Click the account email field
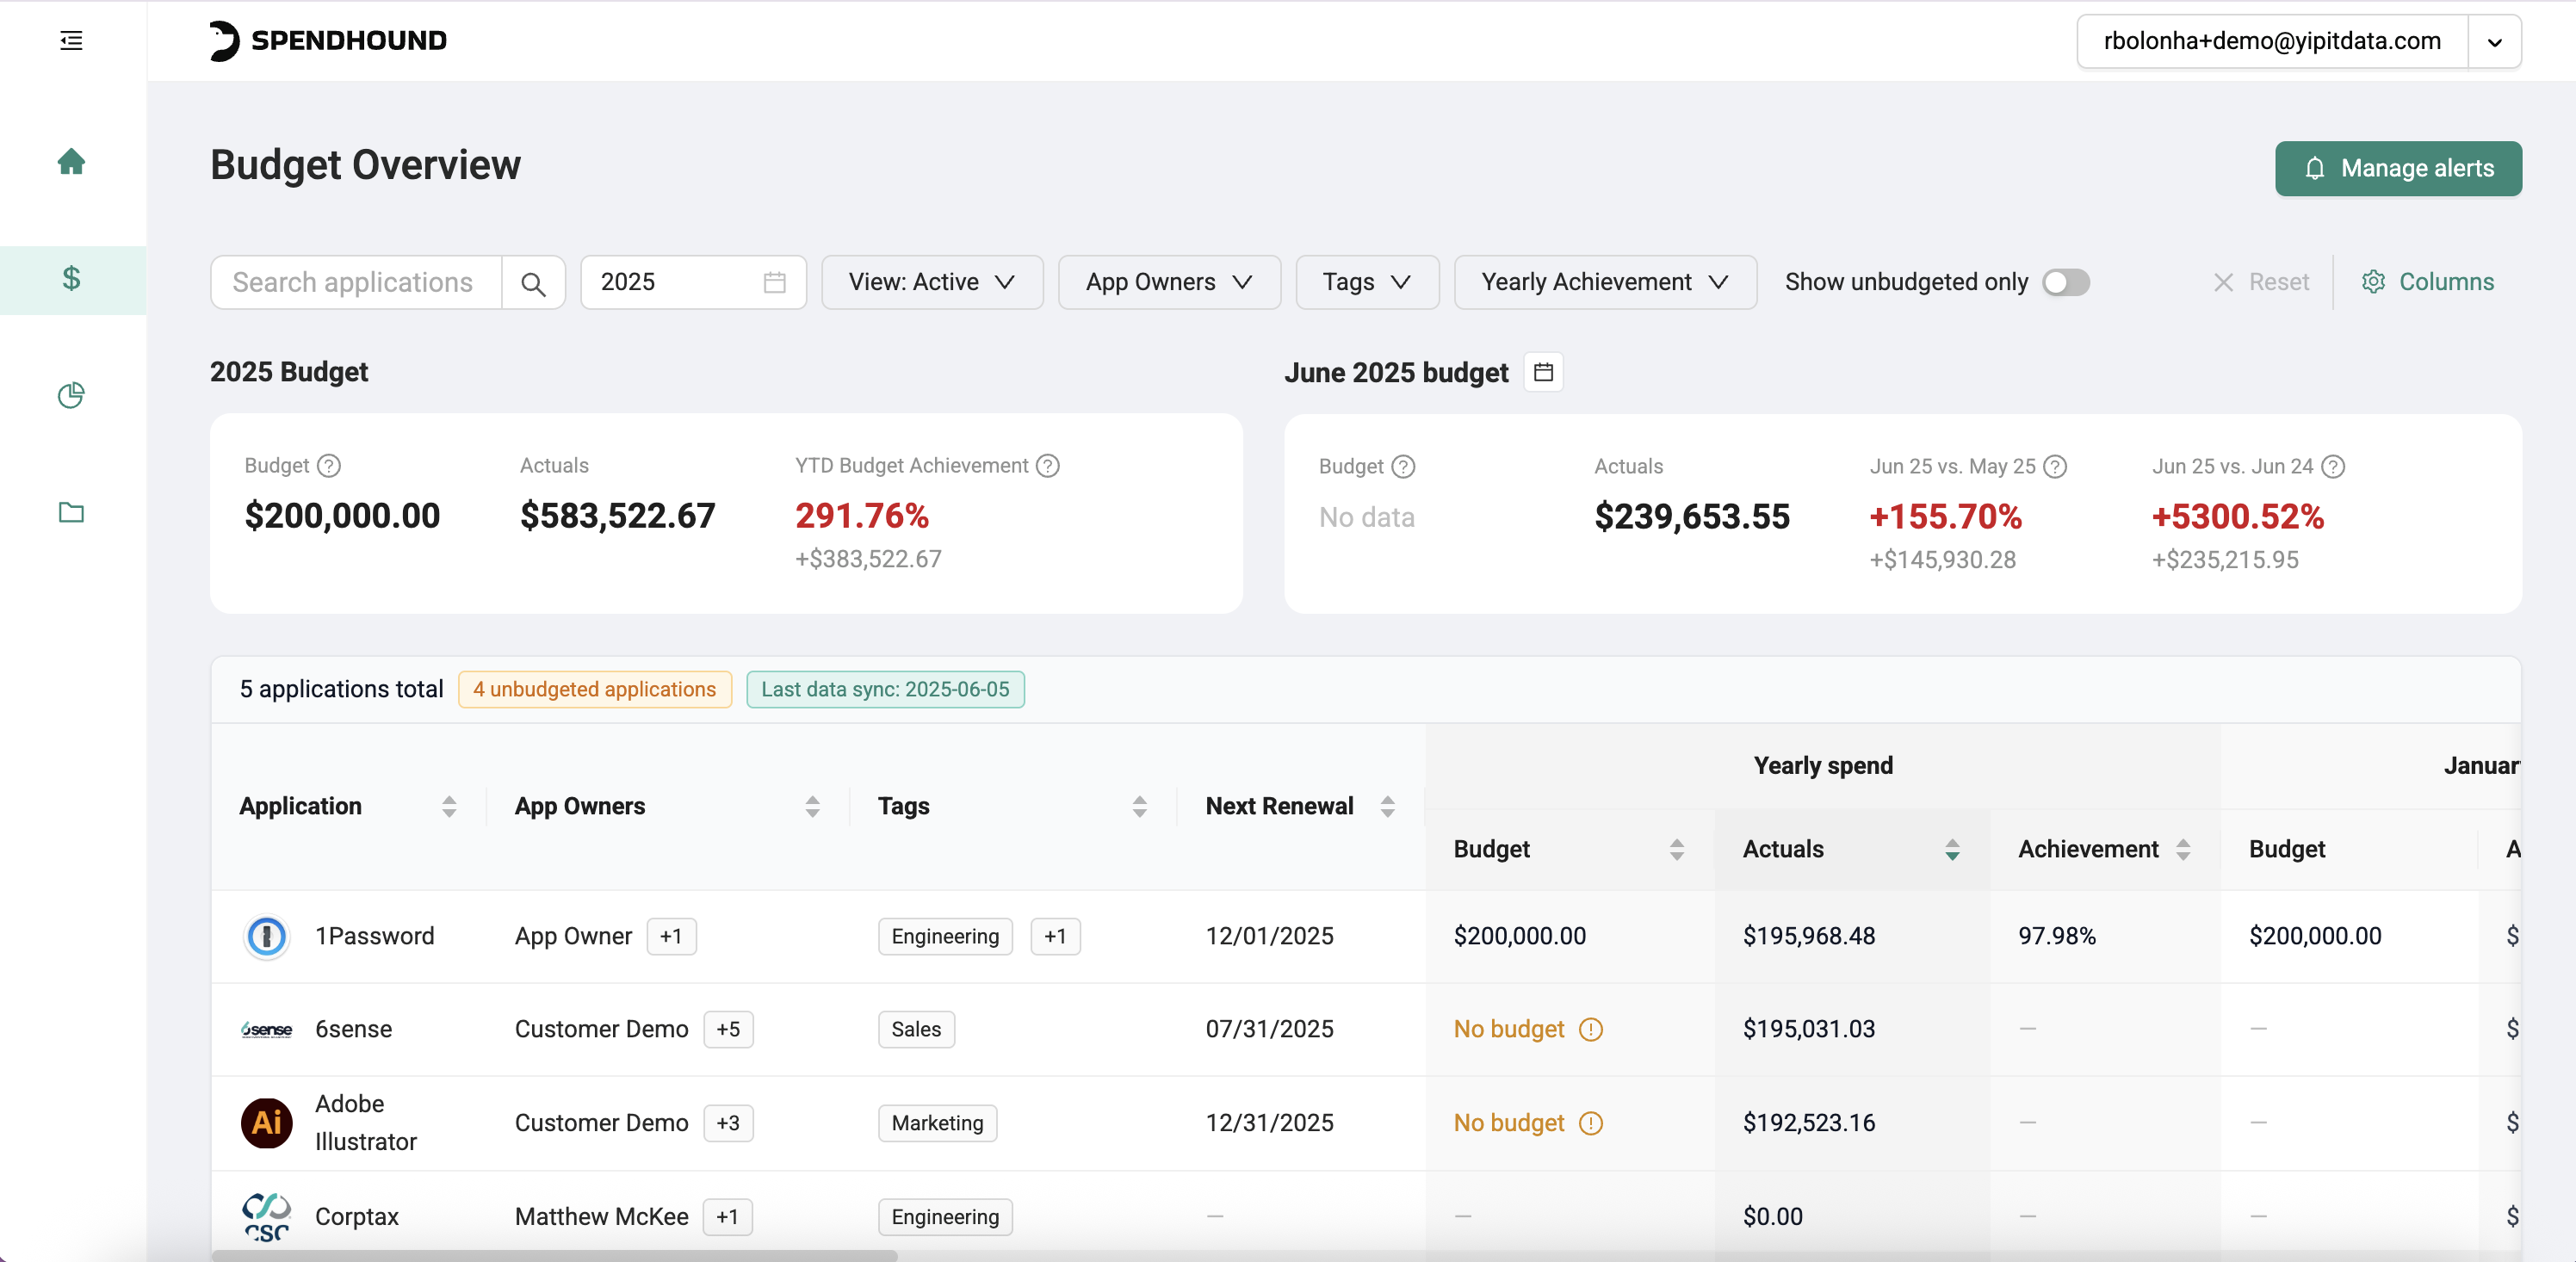The height and width of the screenshot is (1262, 2576). click(2272, 42)
